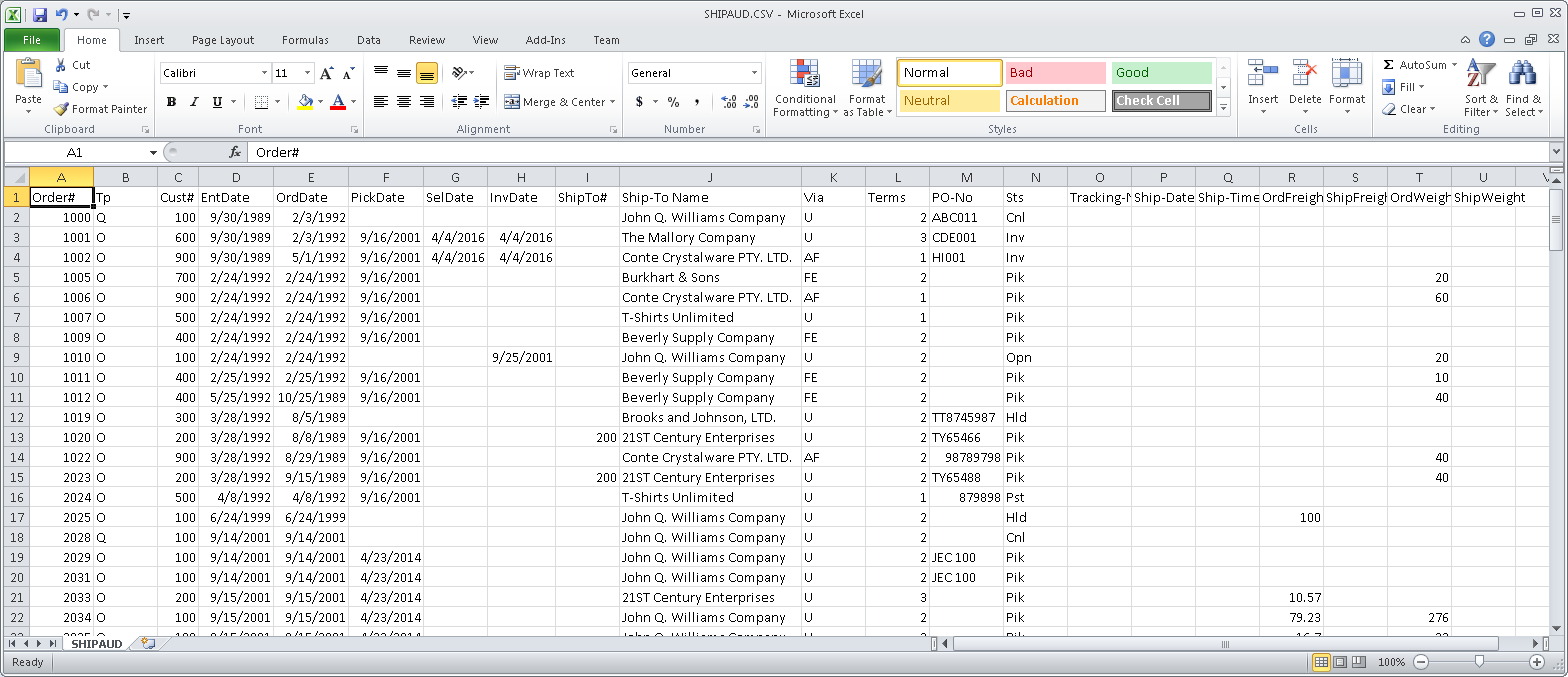The image size is (1568, 677).
Task: Switch to the Page Layout tab
Action: click(x=223, y=40)
